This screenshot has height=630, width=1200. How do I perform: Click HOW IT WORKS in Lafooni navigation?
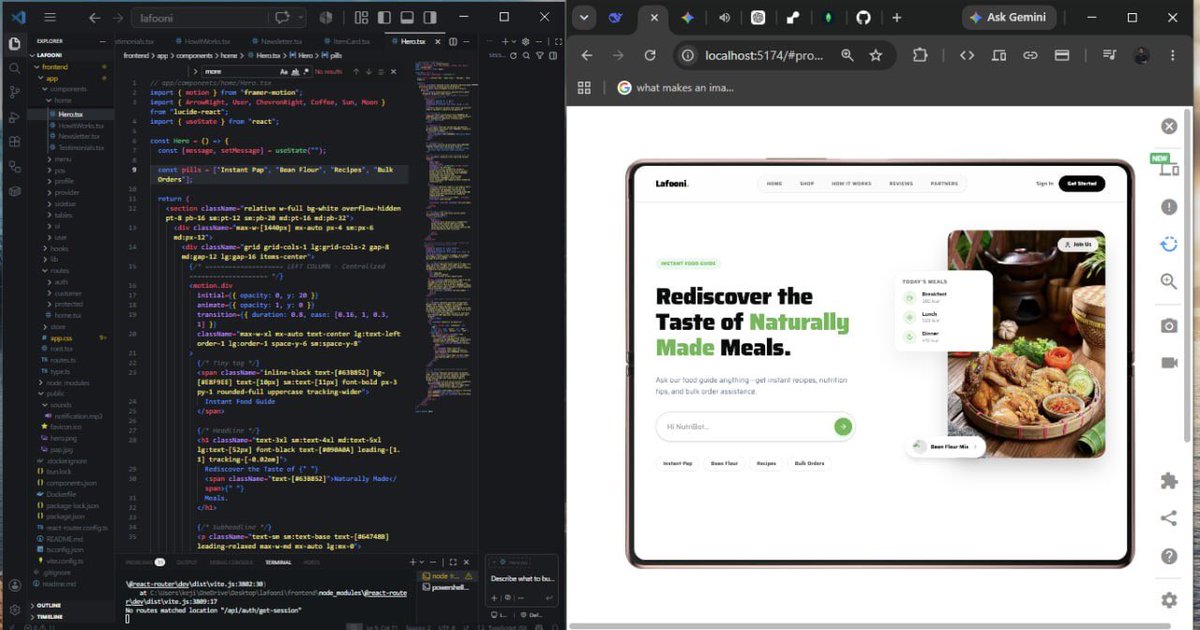click(x=851, y=183)
